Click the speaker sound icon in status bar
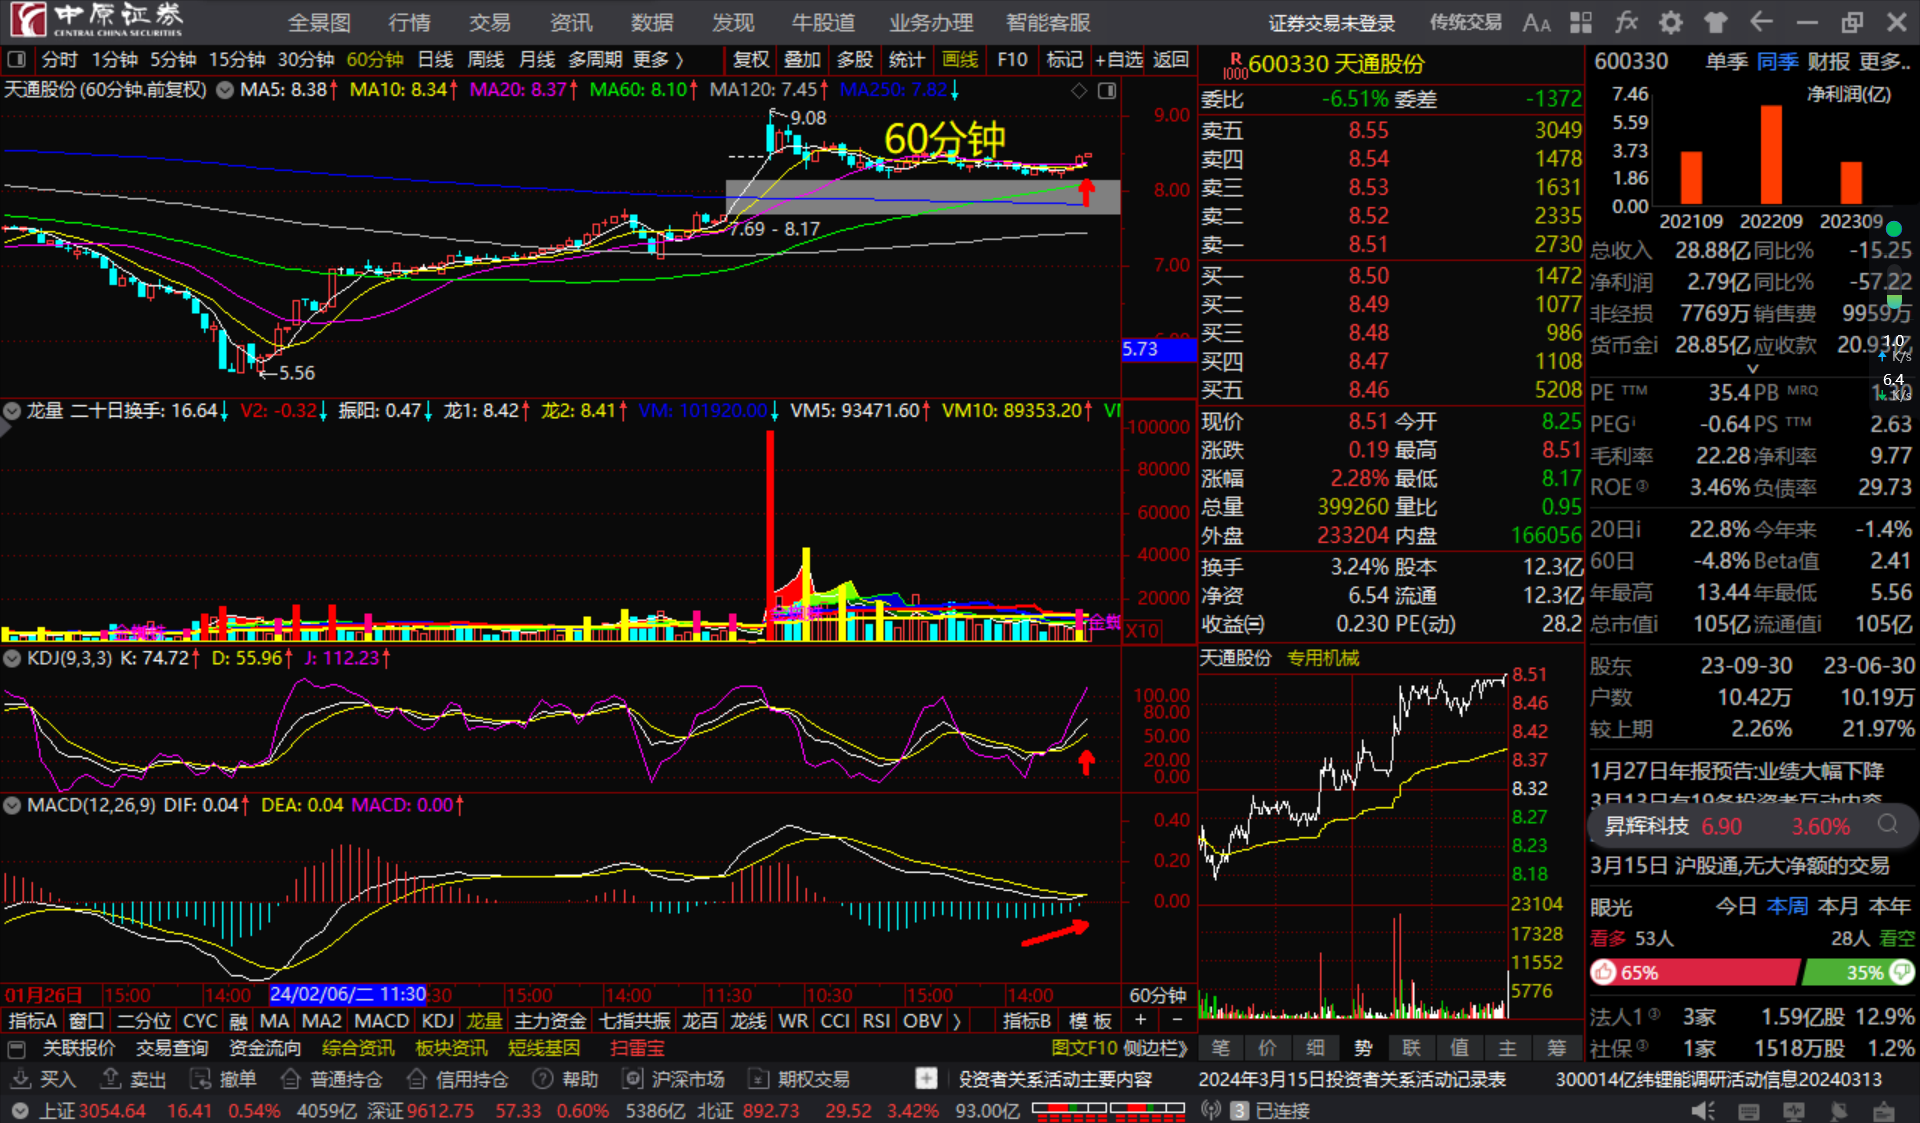The width and height of the screenshot is (1920, 1123). (x=1702, y=1110)
